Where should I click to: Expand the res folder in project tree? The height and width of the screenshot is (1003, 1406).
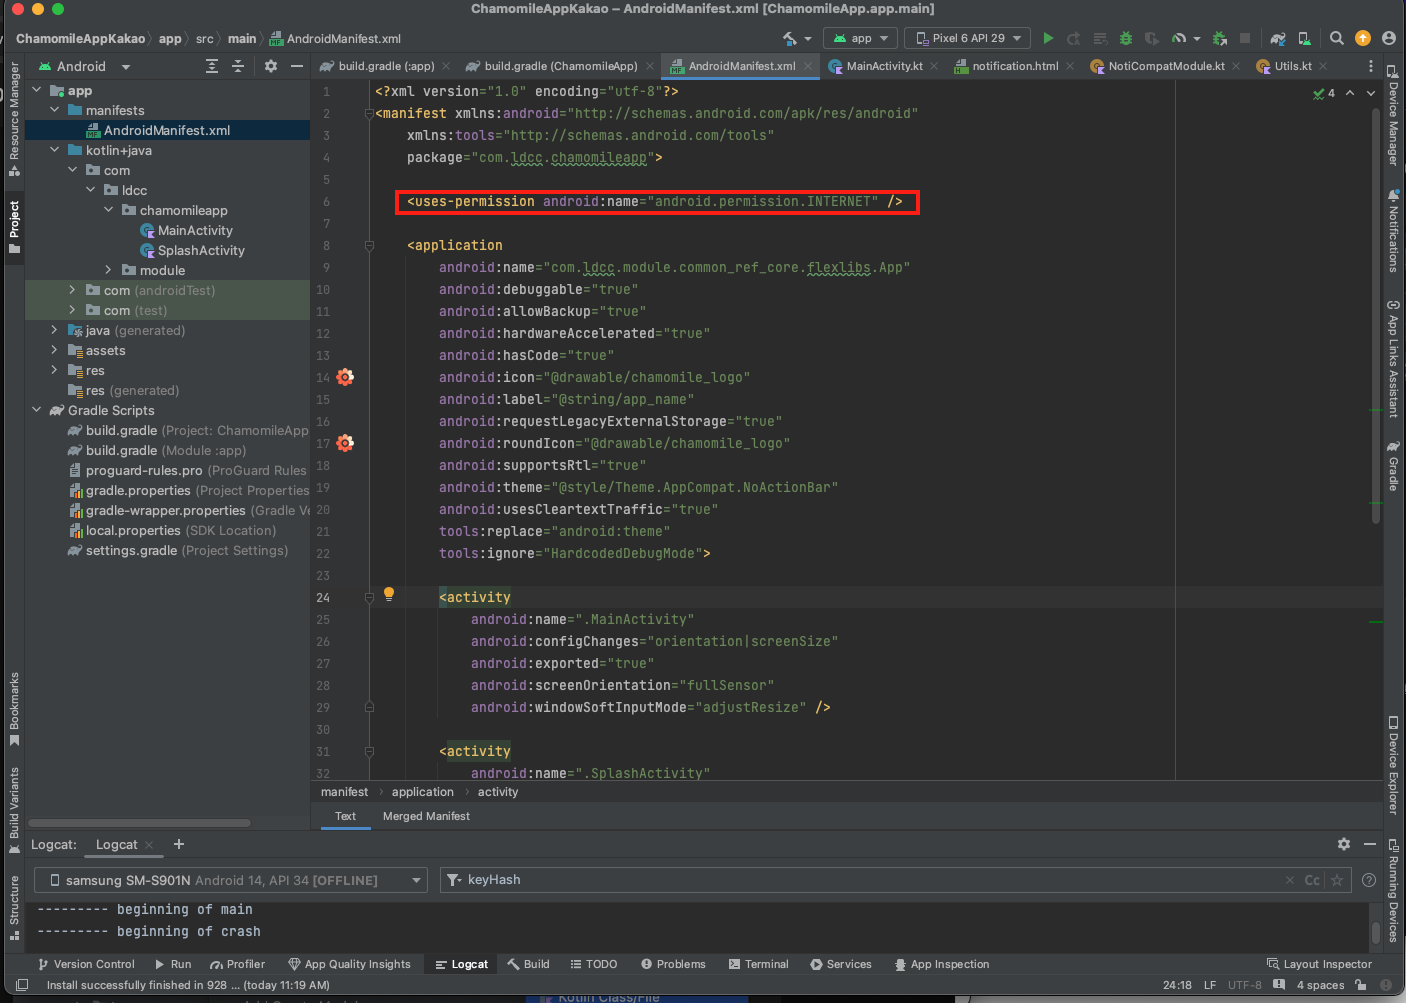point(54,370)
